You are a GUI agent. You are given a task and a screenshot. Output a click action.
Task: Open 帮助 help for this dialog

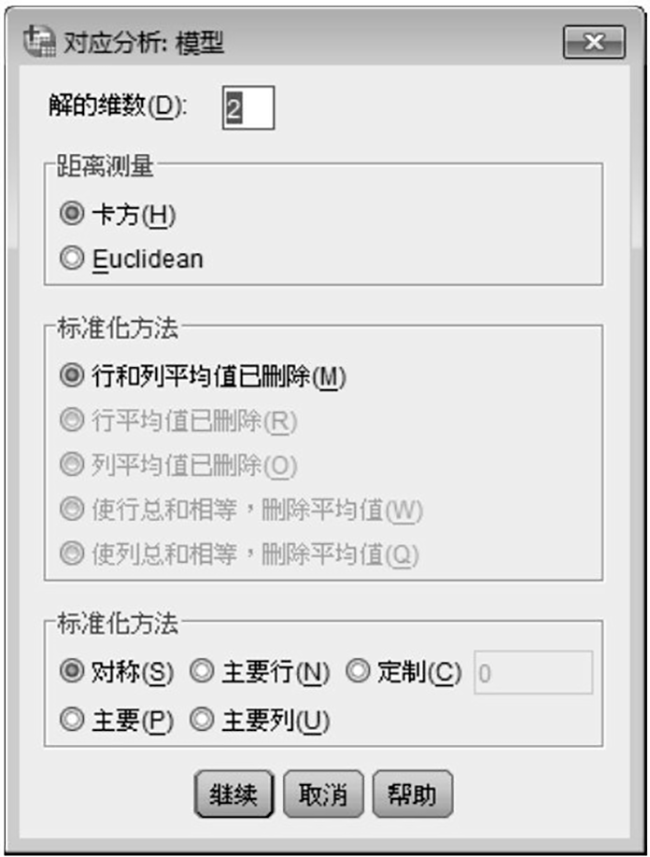coord(412,795)
